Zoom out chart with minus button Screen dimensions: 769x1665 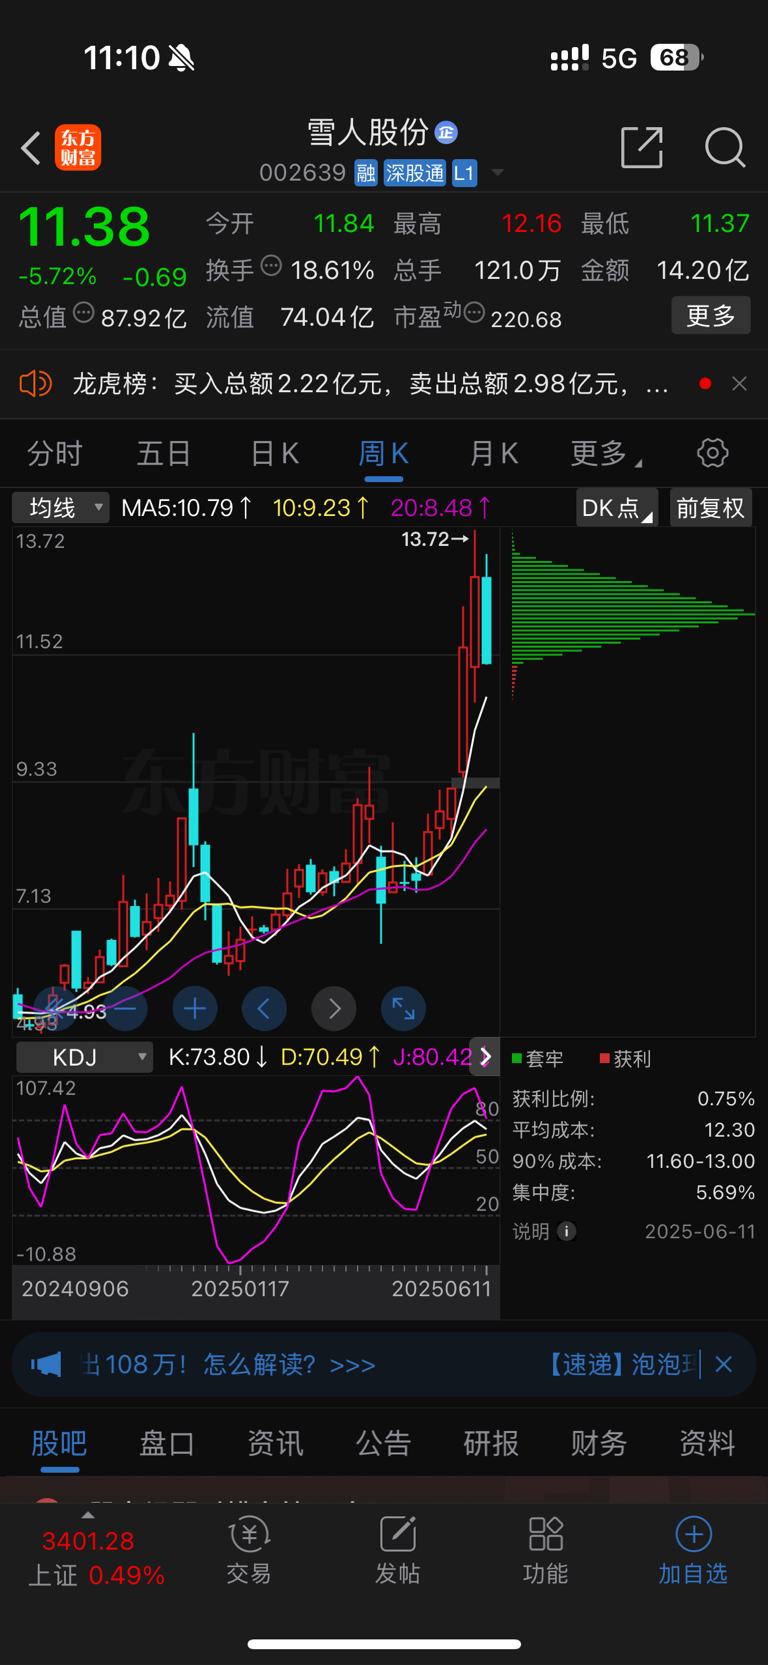click(125, 1009)
